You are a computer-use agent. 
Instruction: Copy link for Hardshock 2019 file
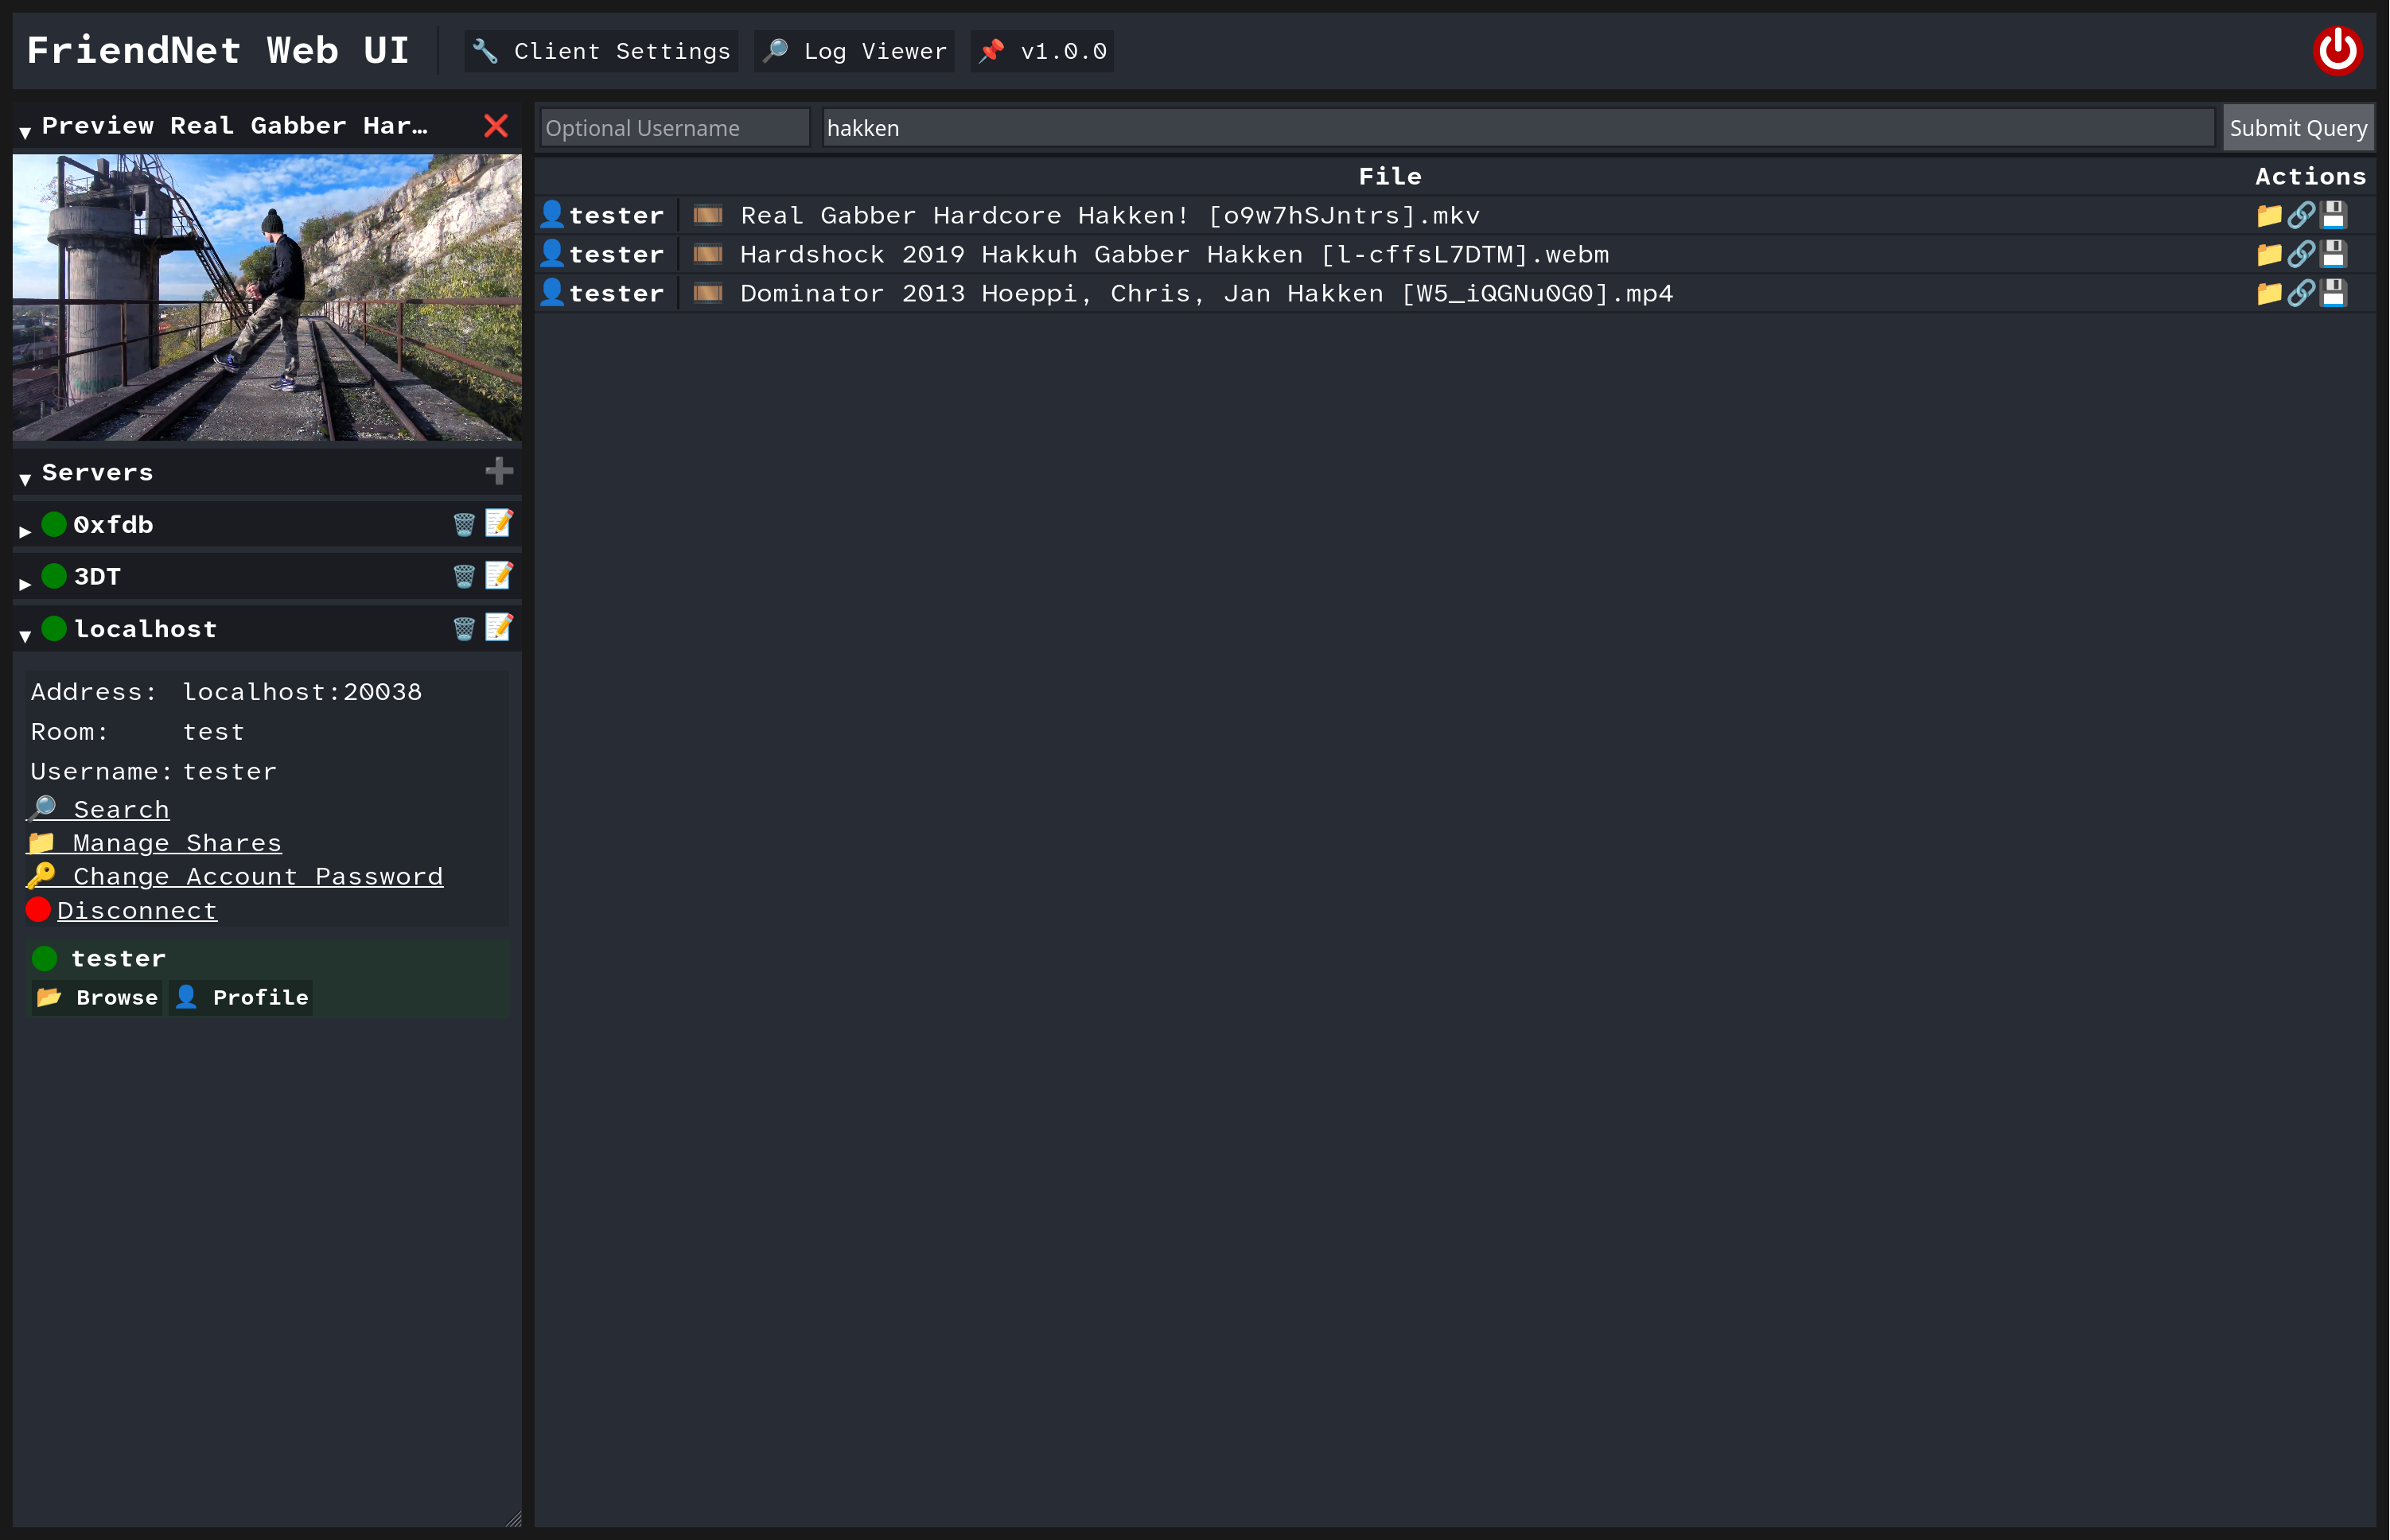2300,254
